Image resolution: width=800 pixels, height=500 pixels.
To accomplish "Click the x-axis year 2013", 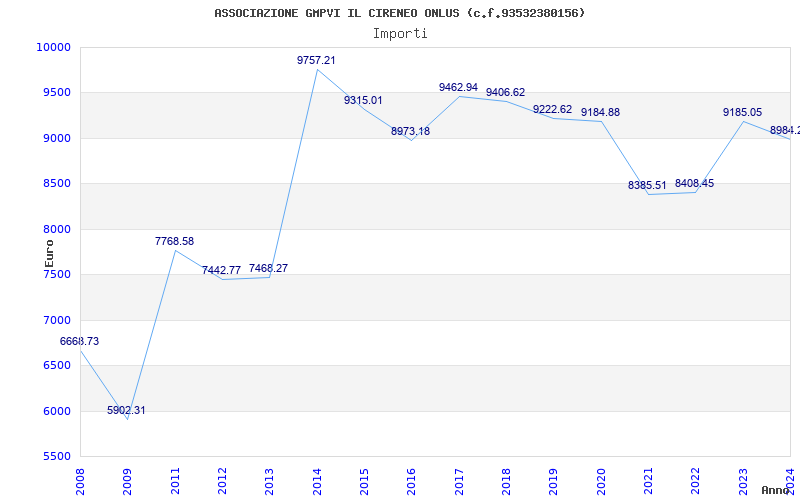I will tap(269, 482).
